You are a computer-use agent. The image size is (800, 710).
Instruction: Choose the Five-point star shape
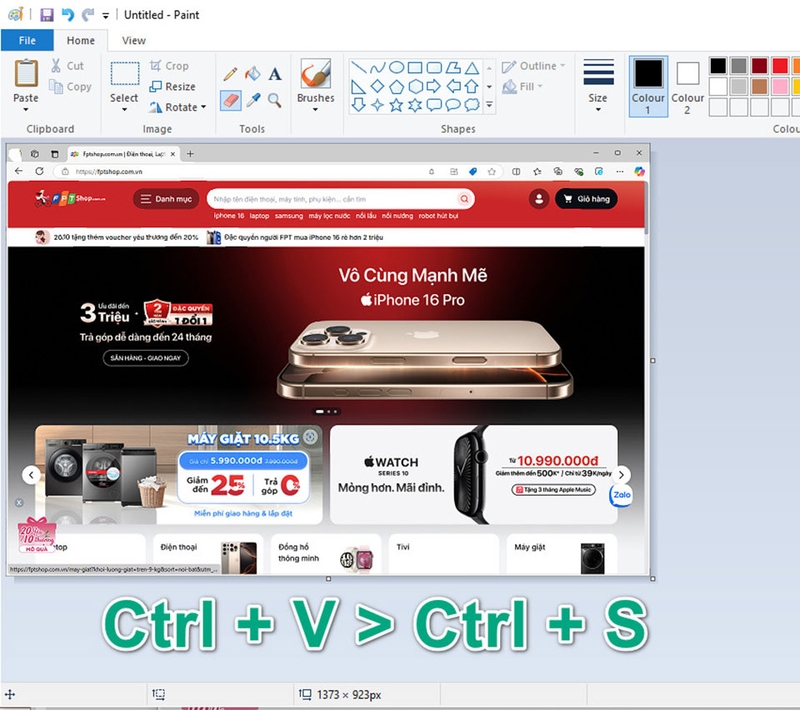[396, 105]
